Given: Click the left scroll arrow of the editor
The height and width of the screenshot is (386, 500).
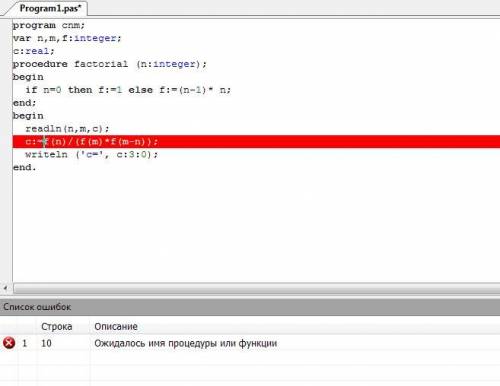Looking at the screenshot, I should click(x=5, y=288).
